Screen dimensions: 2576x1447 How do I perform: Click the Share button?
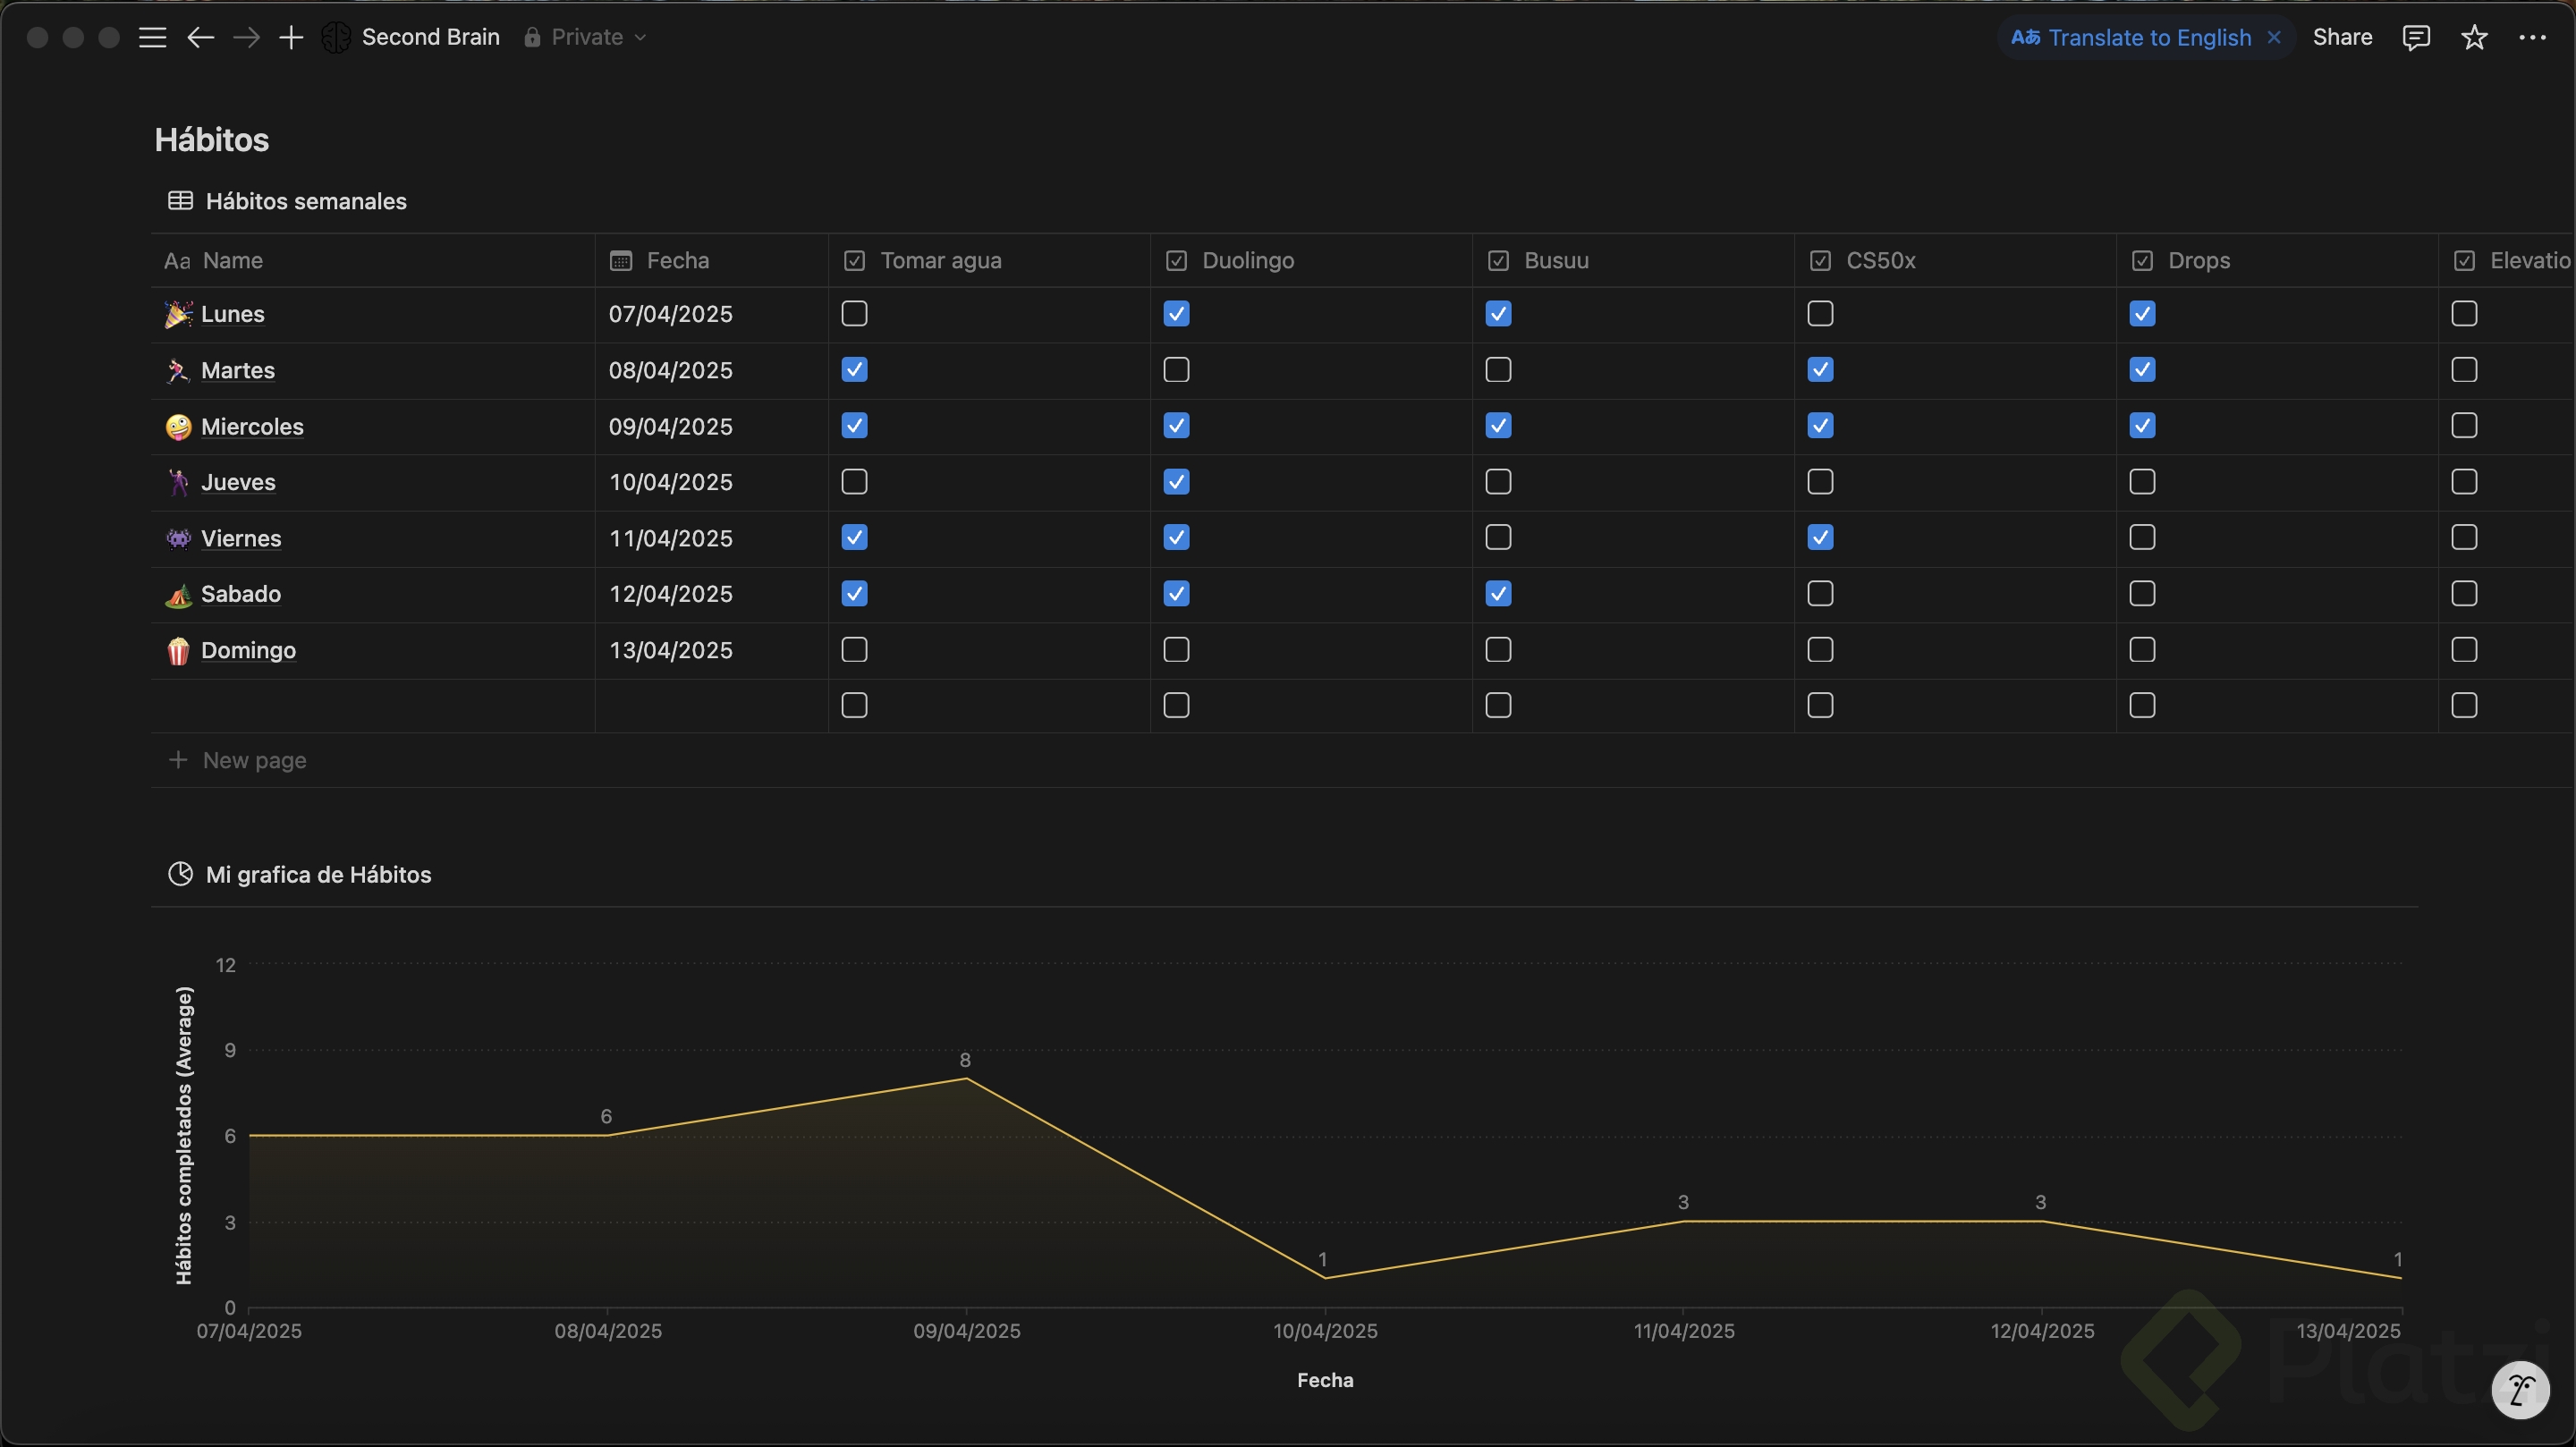(x=2342, y=37)
